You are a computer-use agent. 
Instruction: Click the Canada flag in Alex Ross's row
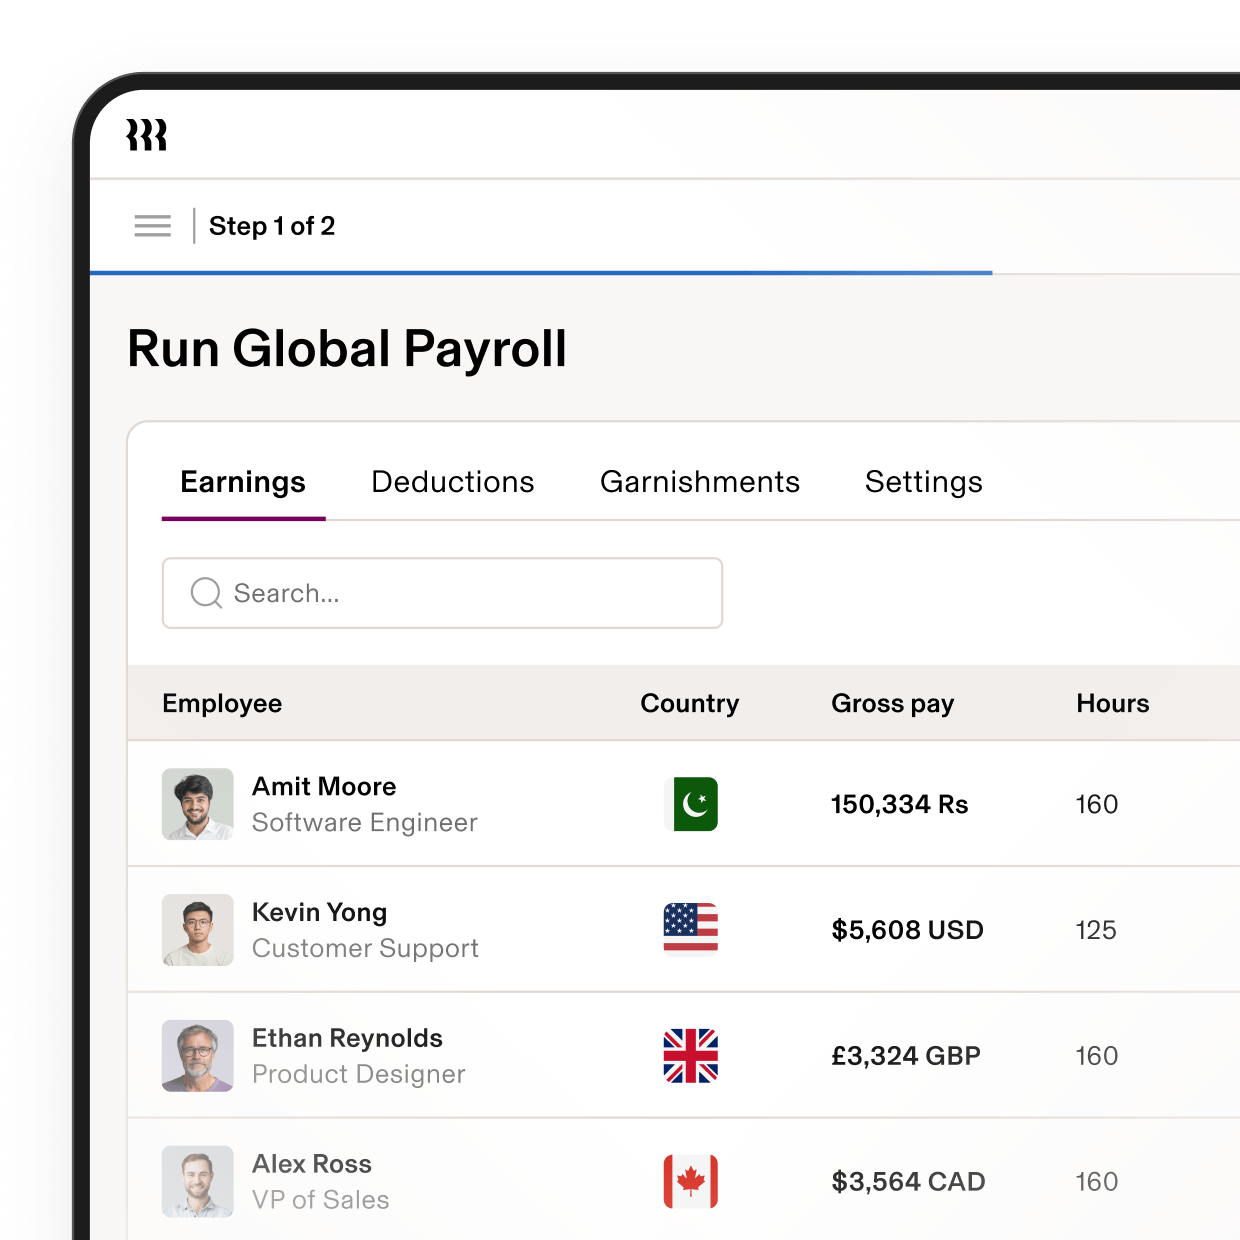coord(690,1181)
